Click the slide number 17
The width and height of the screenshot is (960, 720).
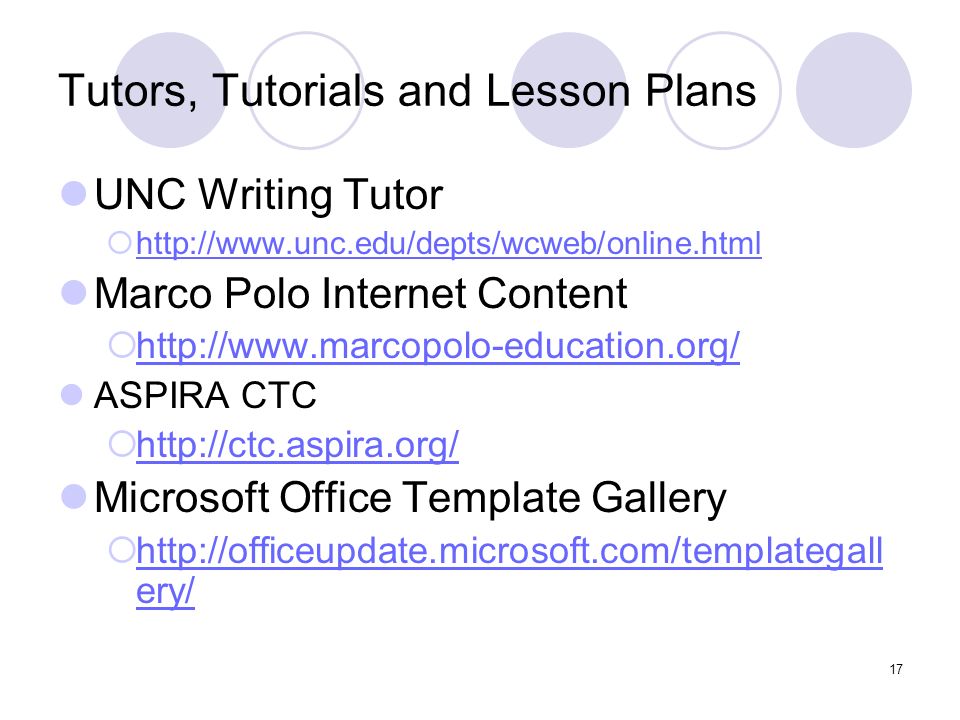896,669
